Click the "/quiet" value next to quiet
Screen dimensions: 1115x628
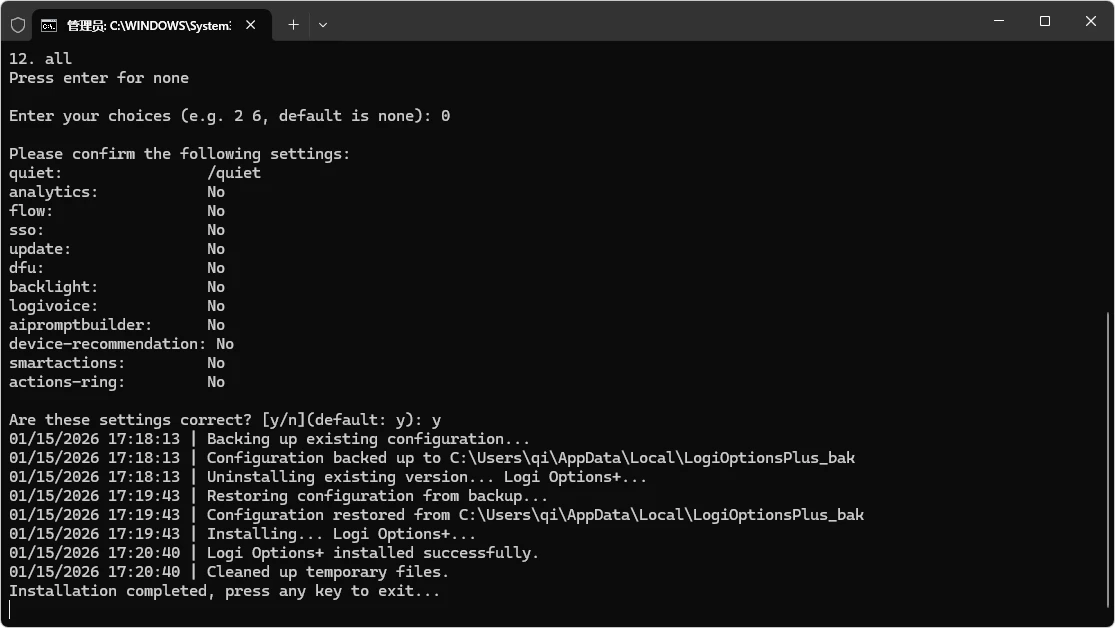tap(234, 173)
